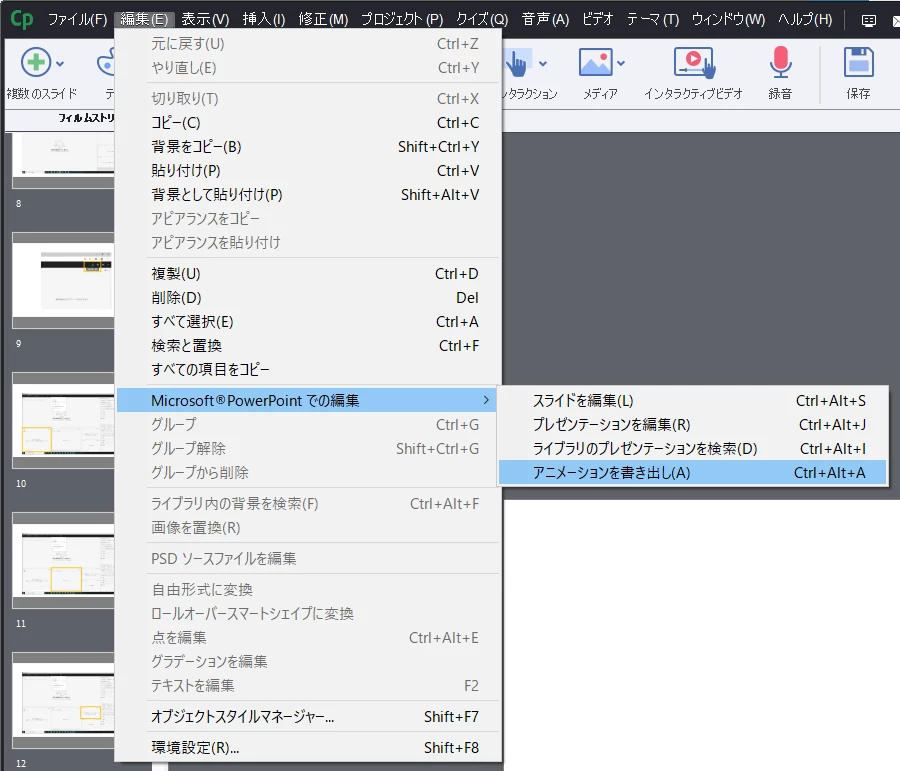The image size is (900, 771).
Task: Open the ビデオ menu
Action: [598, 20]
